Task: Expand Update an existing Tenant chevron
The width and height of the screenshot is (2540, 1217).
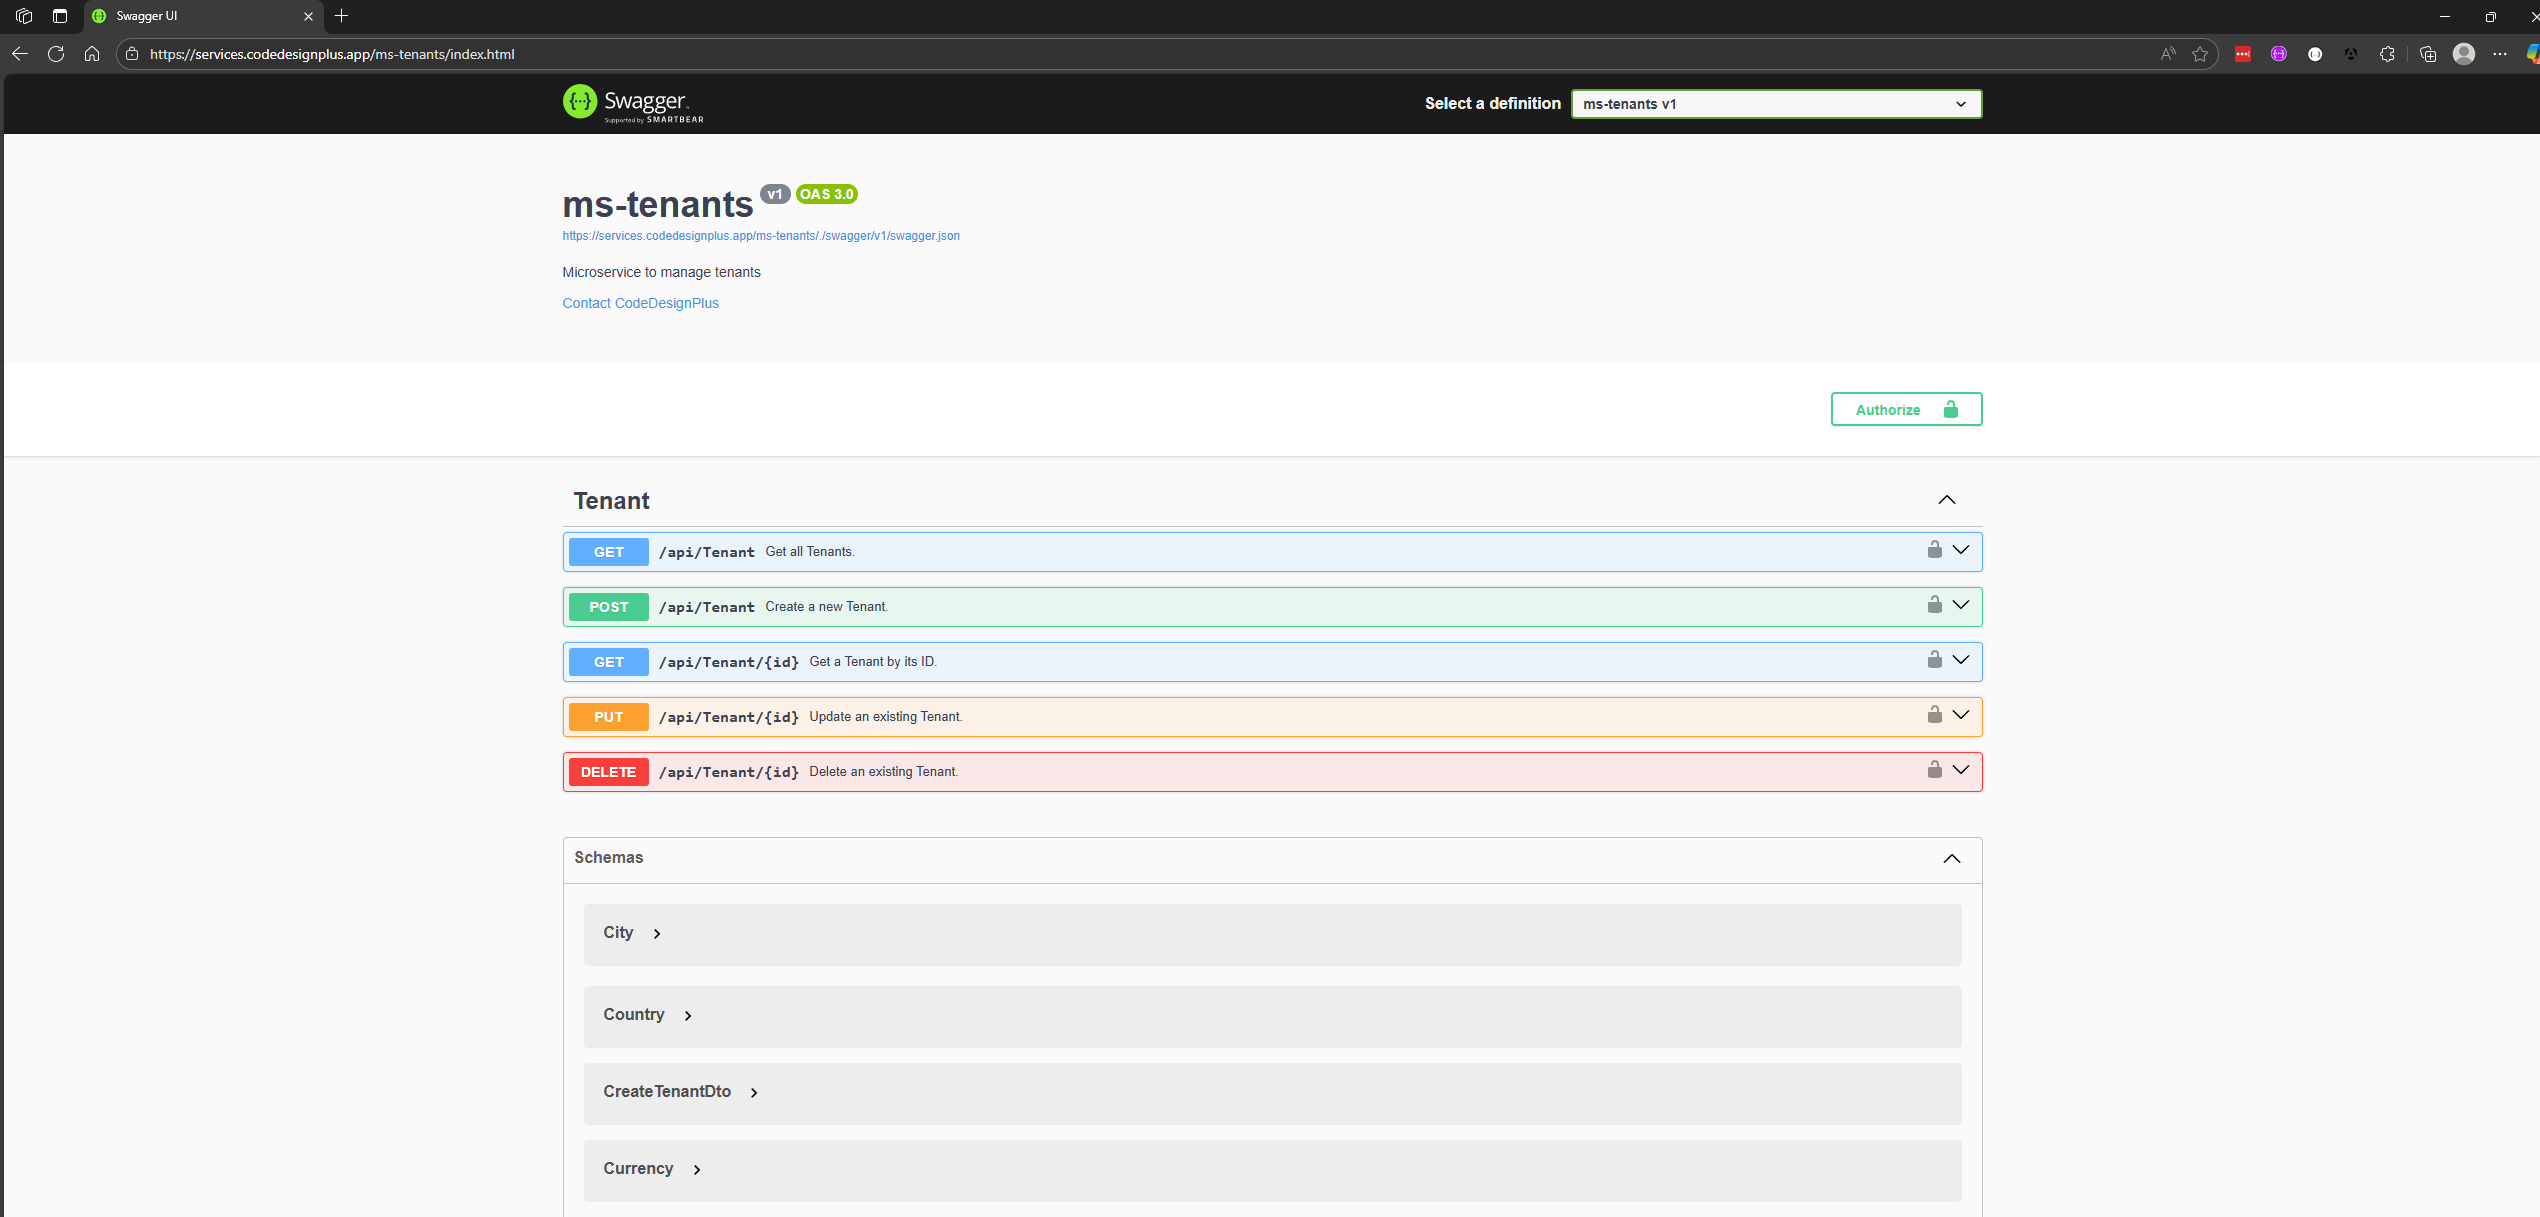Action: pos(1960,715)
